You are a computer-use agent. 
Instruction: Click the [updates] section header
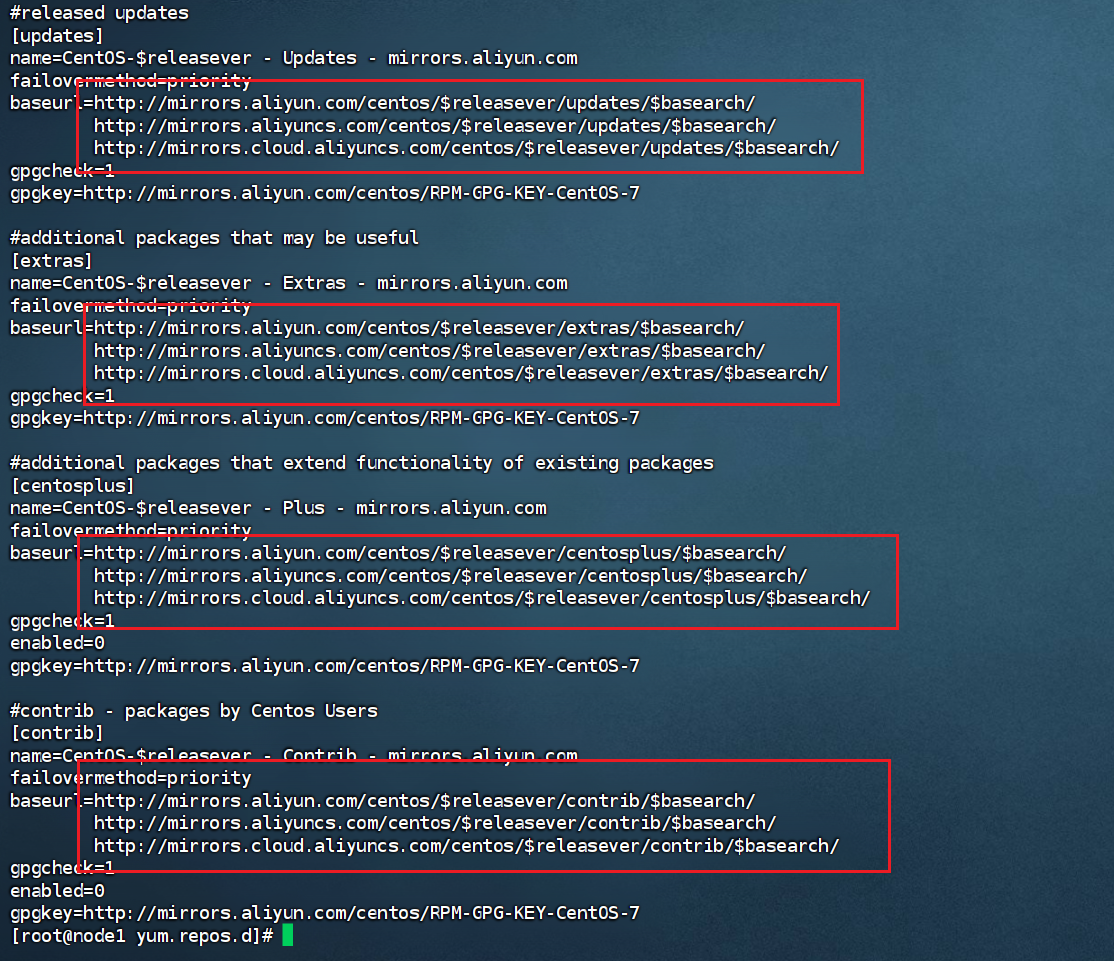pyautogui.click(x=56, y=35)
